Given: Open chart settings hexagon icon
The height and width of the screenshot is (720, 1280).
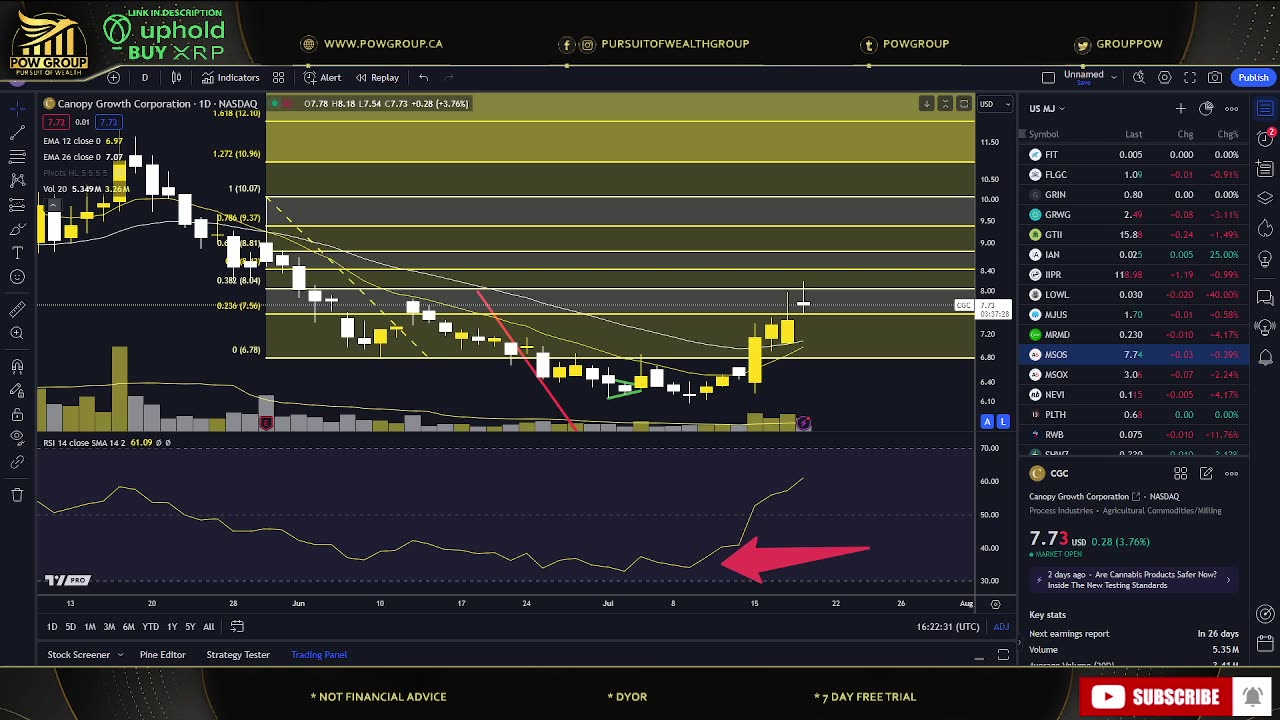Looking at the screenshot, I should click(1165, 77).
